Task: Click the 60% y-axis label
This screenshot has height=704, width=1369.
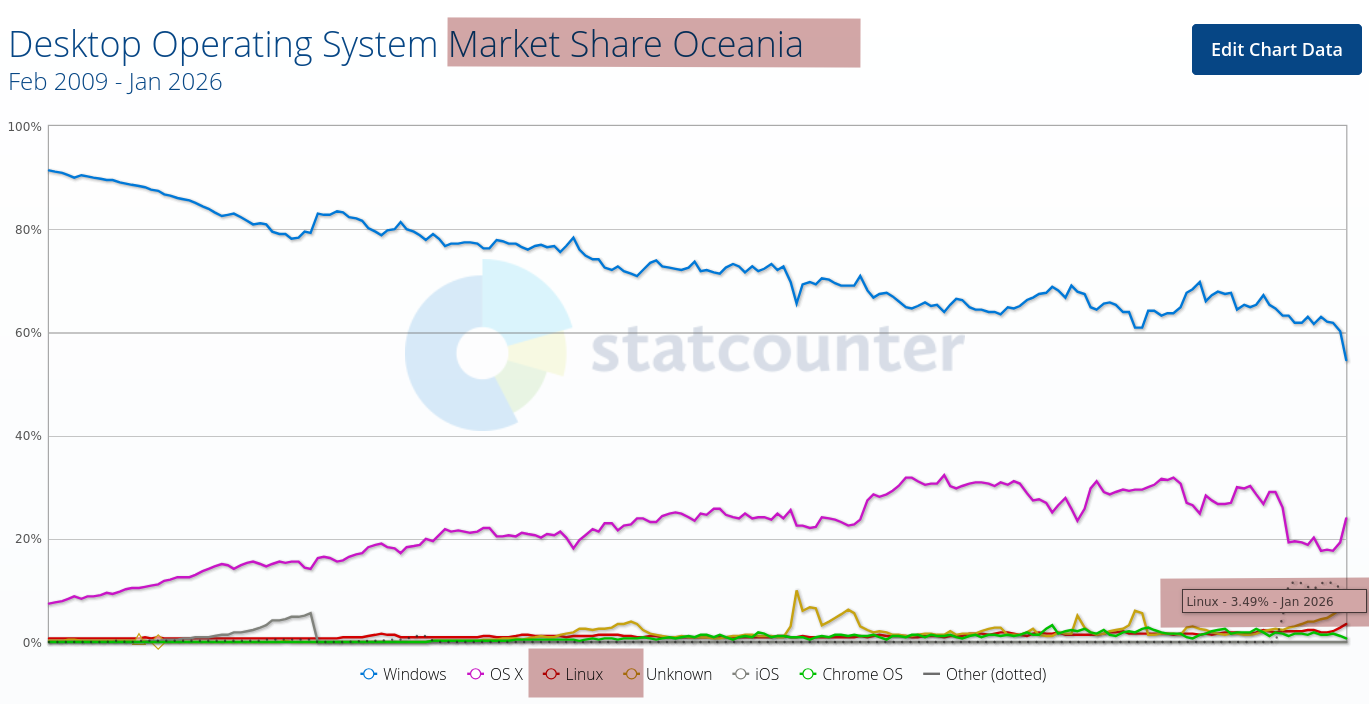Action: click(x=25, y=333)
